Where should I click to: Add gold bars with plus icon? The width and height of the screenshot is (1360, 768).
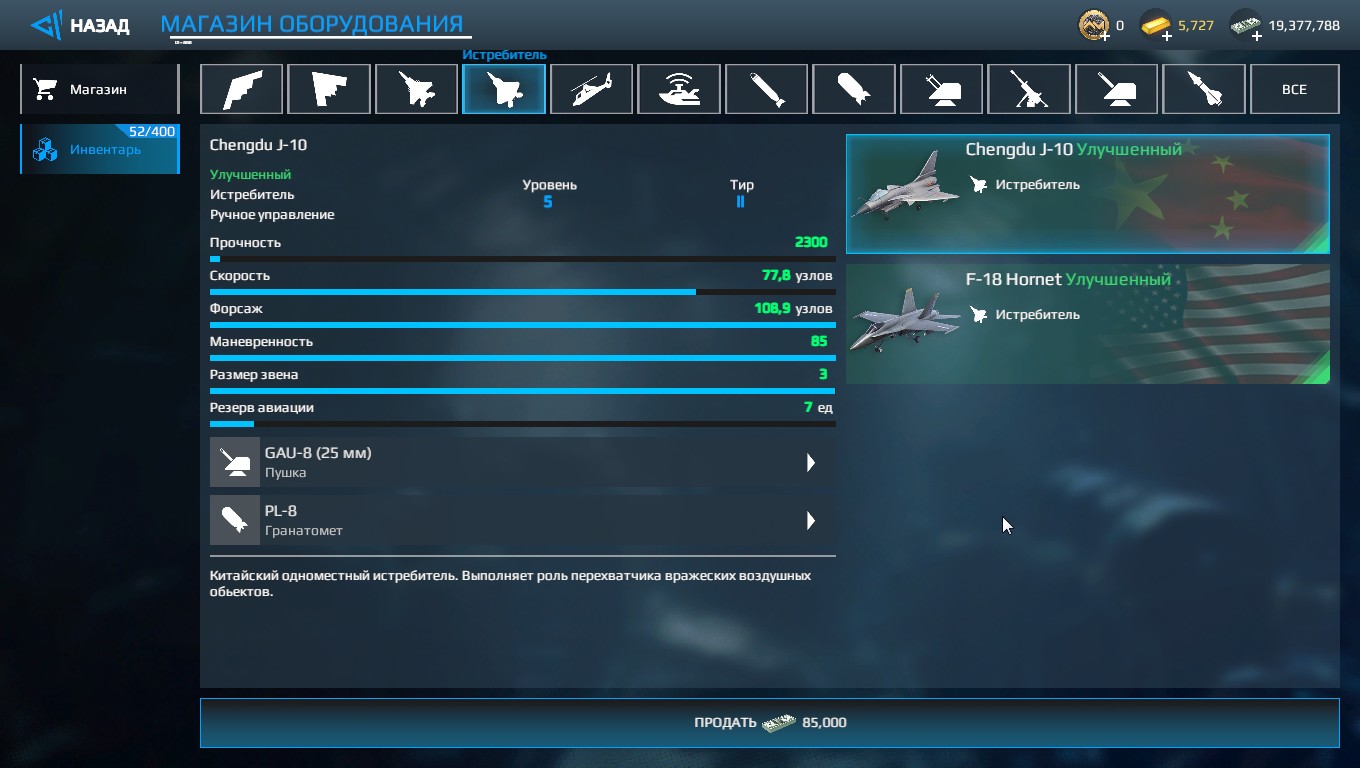[1166, 36]
